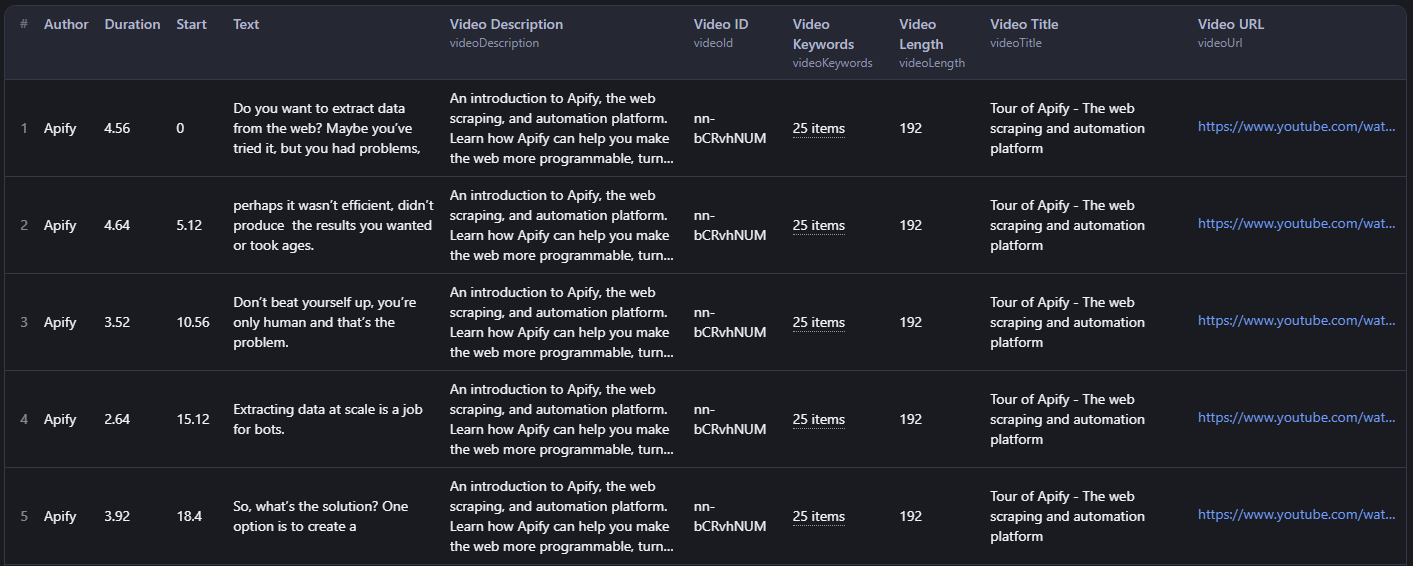
Task: Select the duration value 3.92
Action: click(117, 516)
